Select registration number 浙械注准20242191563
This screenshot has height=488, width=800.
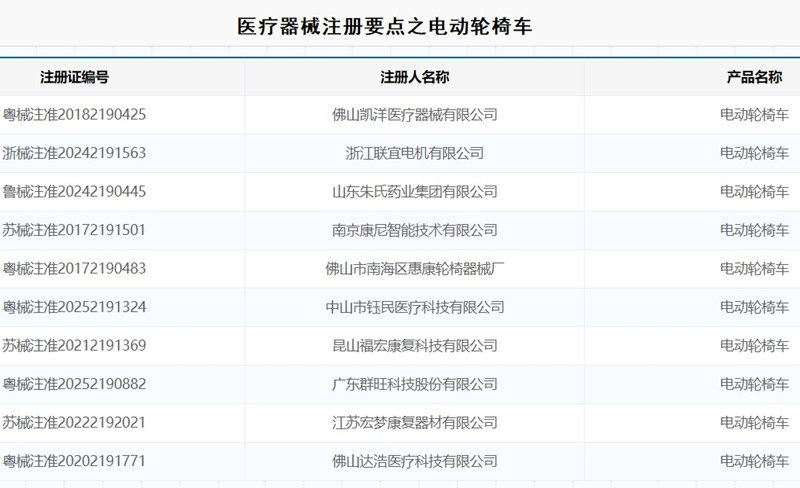coord(74,153)
